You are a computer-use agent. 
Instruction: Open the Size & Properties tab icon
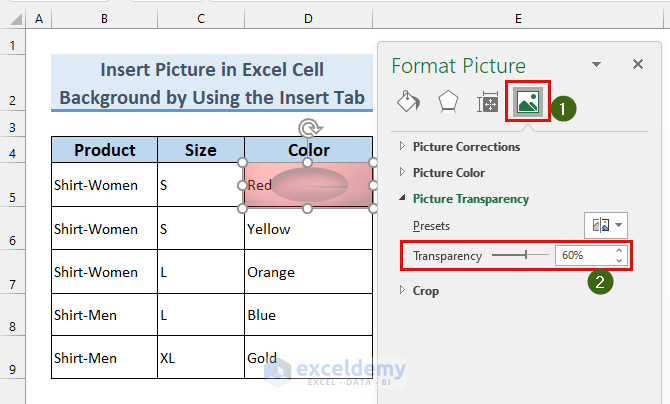[x=488, y=102]
